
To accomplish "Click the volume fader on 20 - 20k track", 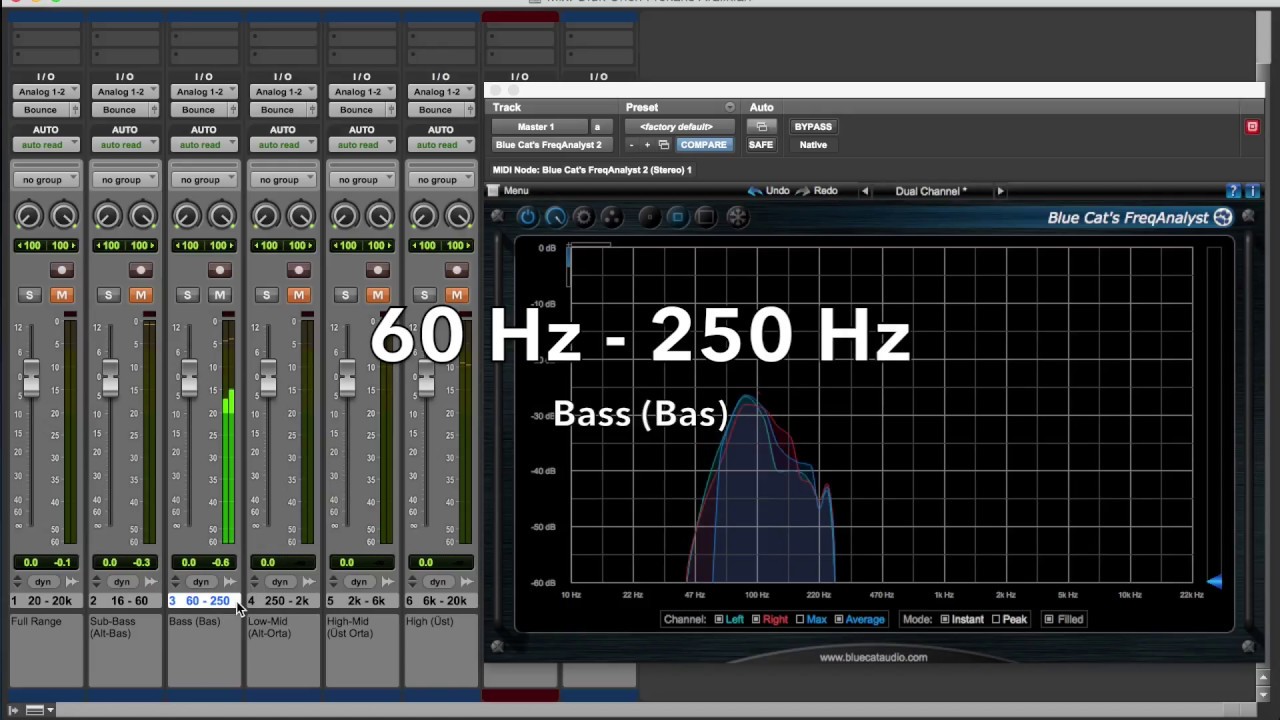I will pos(31,380).
